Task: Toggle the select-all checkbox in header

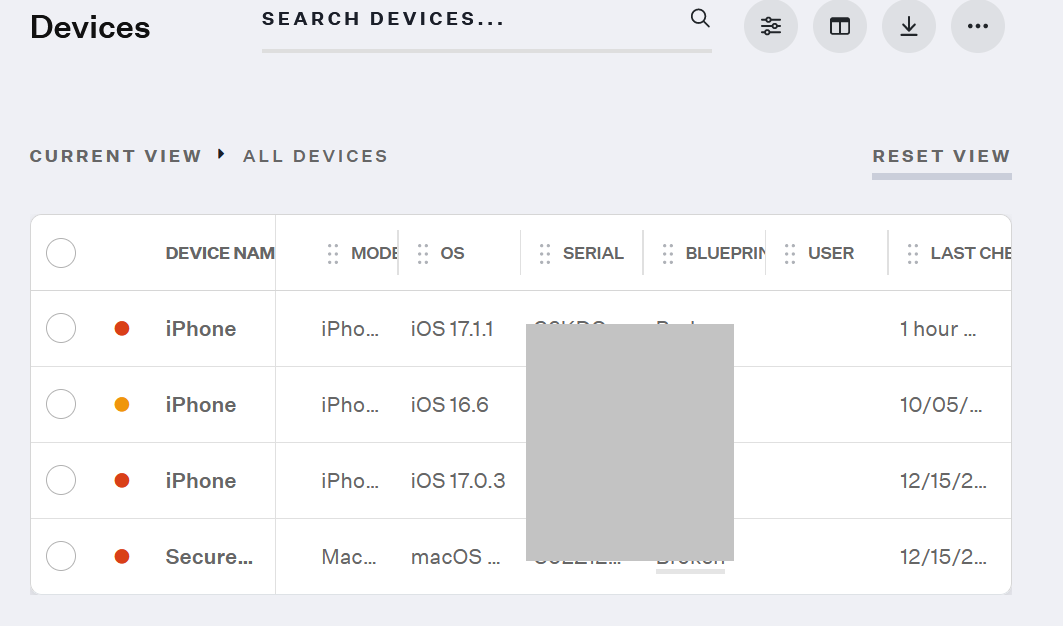Action: [x=61, y=254]
